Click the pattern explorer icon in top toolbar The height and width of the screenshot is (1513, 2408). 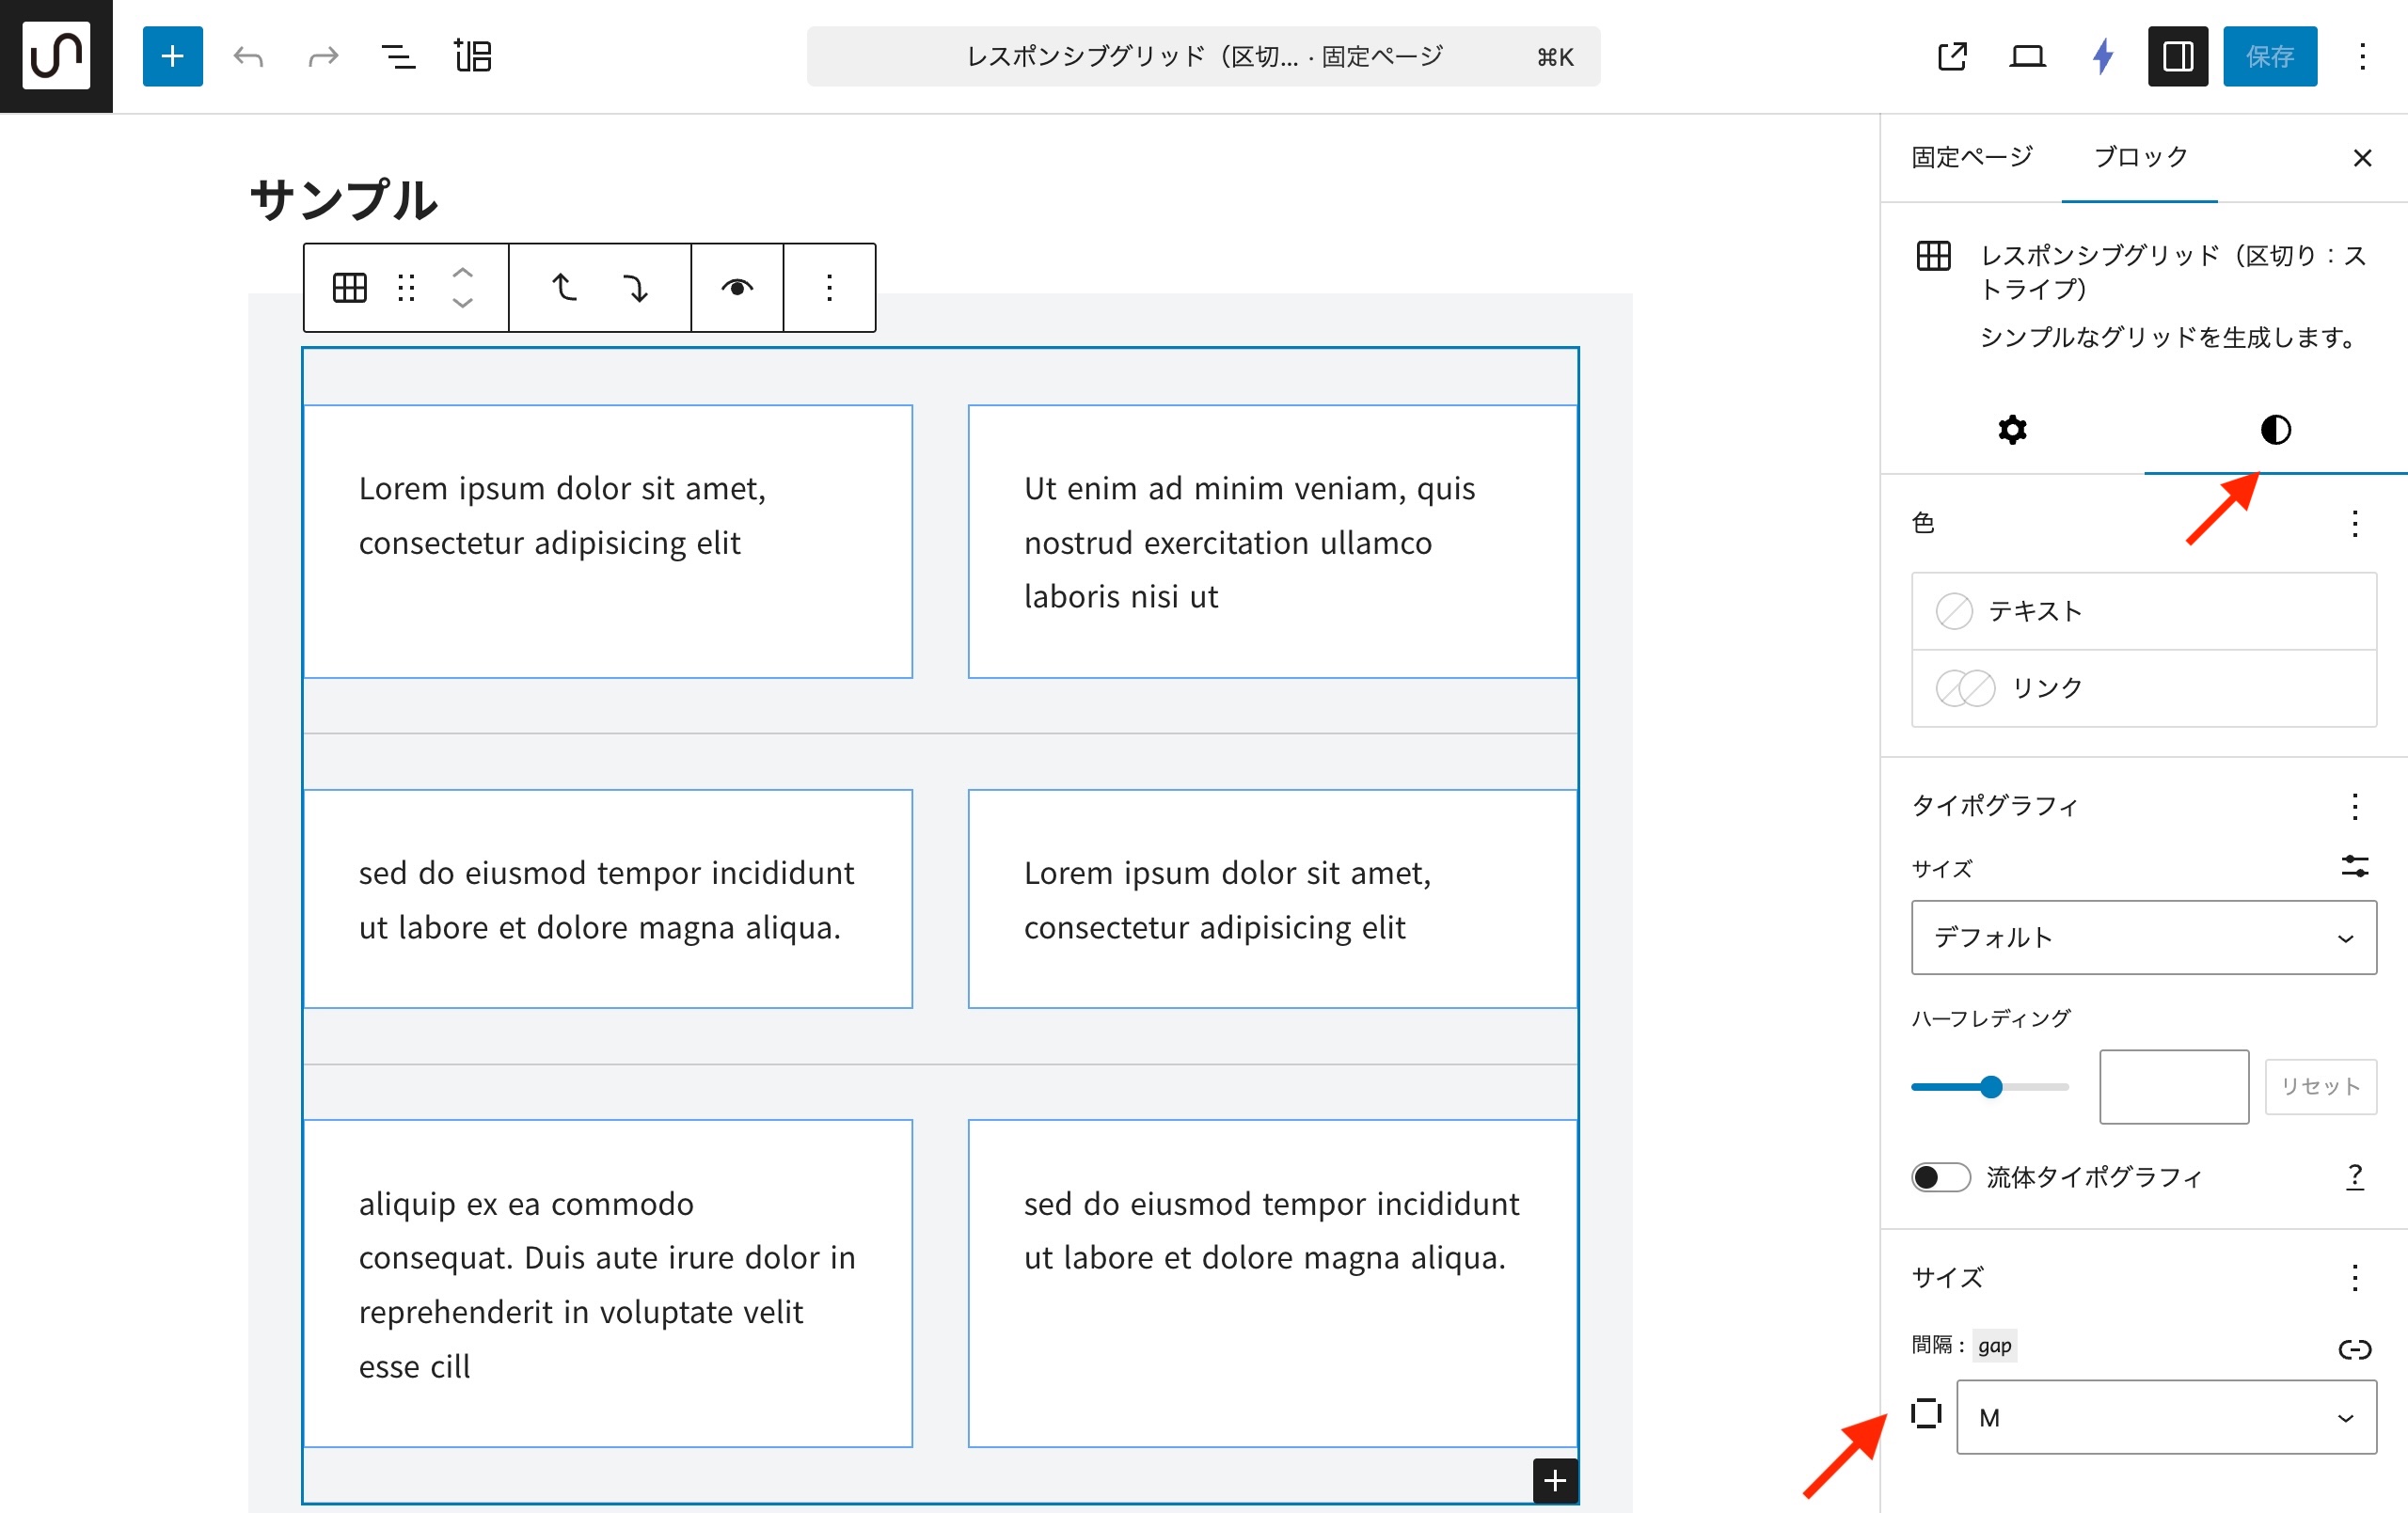click(473, 56)
